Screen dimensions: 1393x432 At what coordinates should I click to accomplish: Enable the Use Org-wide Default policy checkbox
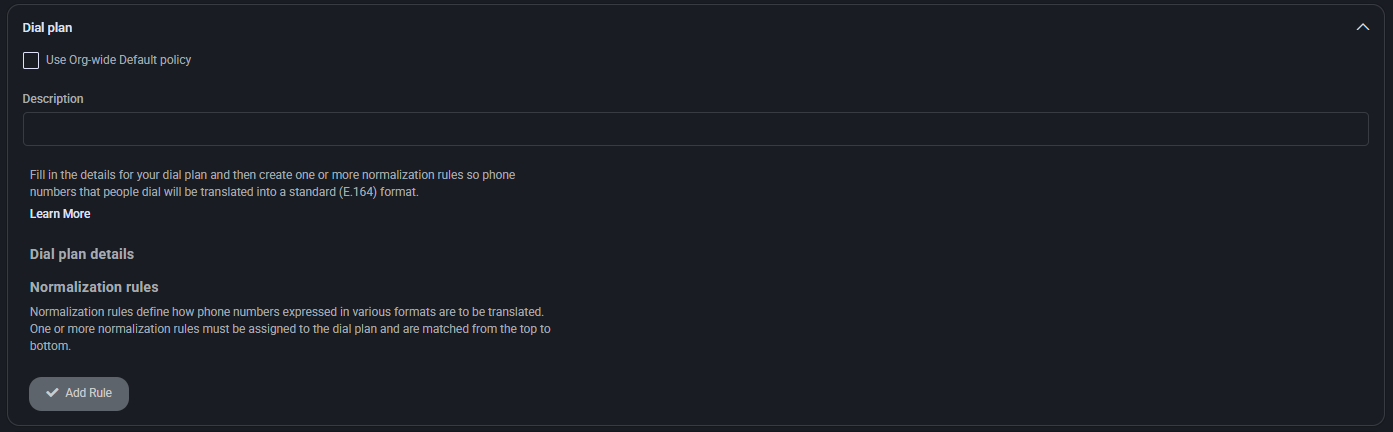[x=31, y=60]
